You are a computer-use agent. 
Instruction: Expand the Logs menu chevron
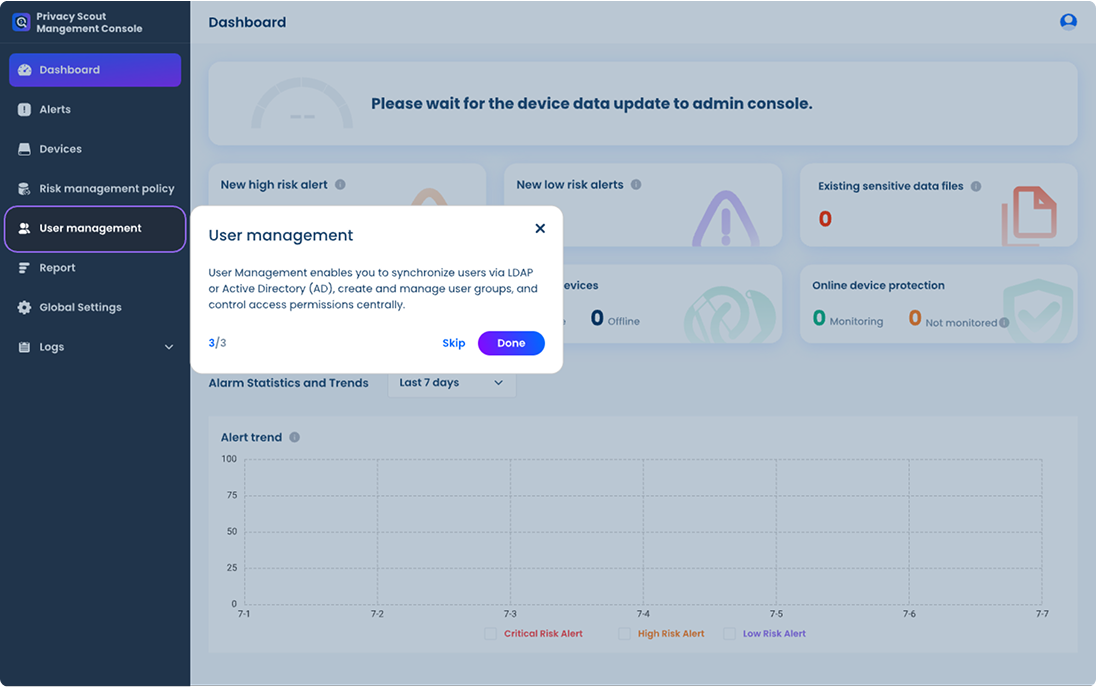168,347
